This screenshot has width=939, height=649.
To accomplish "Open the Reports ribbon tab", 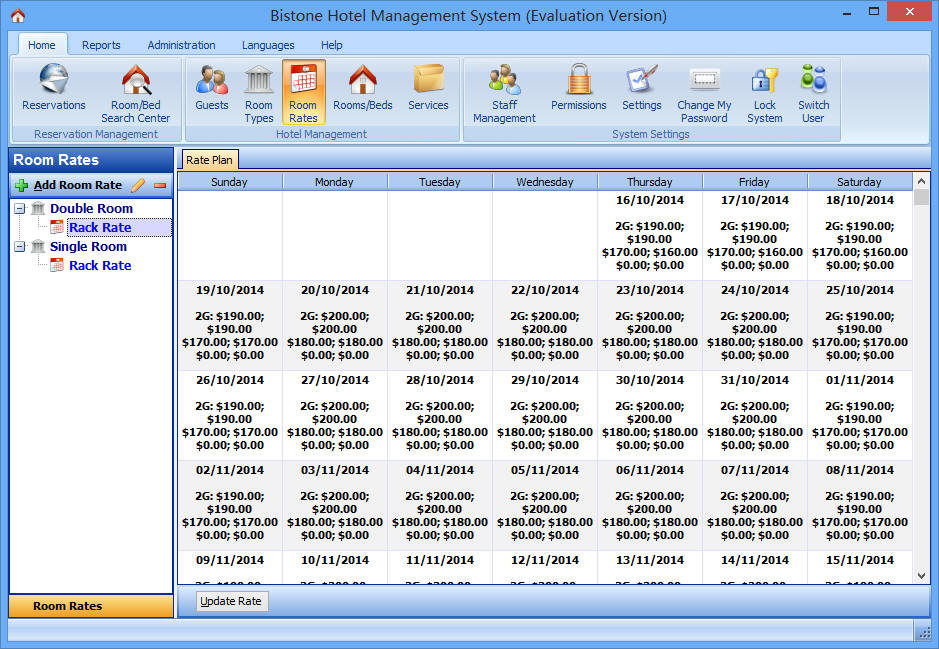I will pos(101,45).
